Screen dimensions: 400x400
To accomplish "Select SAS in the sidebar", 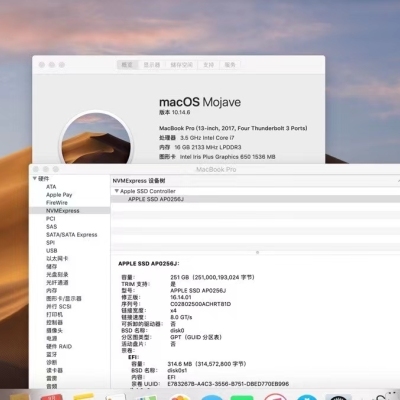I will coord(51,227).
